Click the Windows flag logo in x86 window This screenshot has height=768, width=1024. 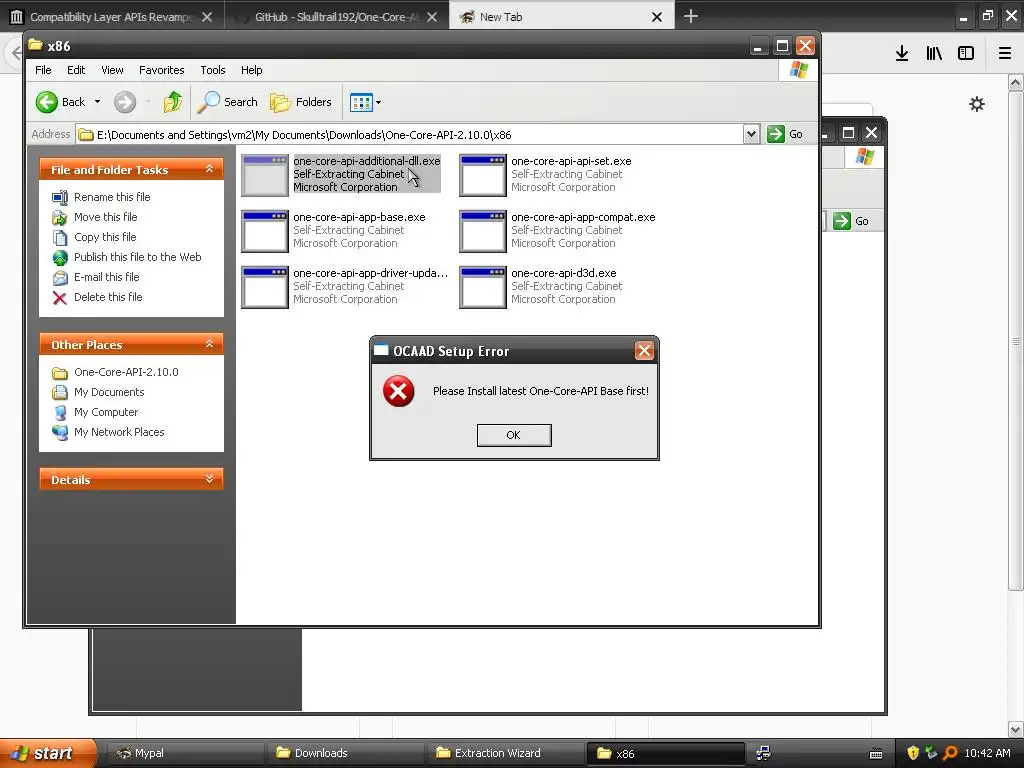pos(798,70)
